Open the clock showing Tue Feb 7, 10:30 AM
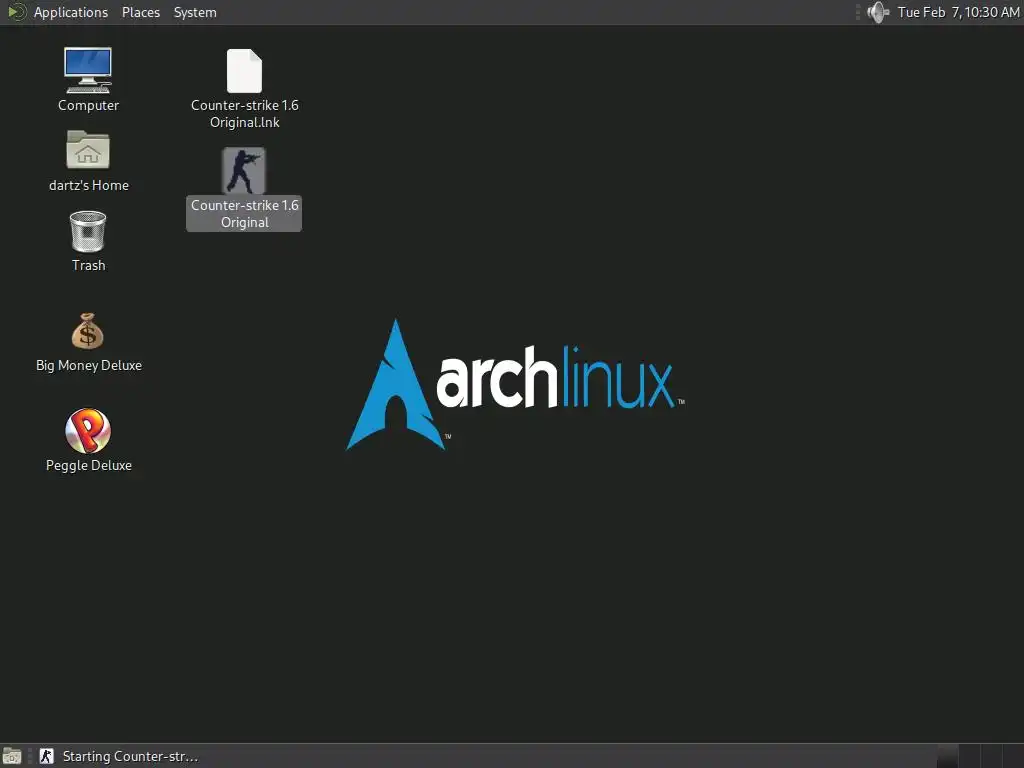The image size is (1024, 768). point(958,12)
